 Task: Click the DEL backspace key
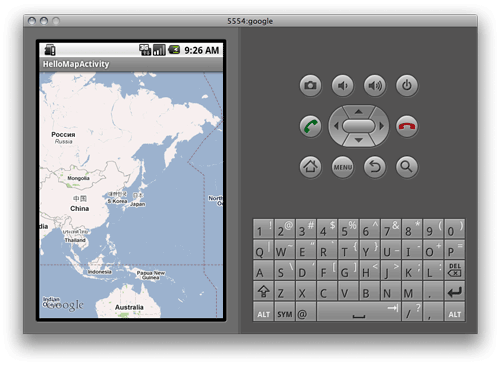click(x=454, y=270)
